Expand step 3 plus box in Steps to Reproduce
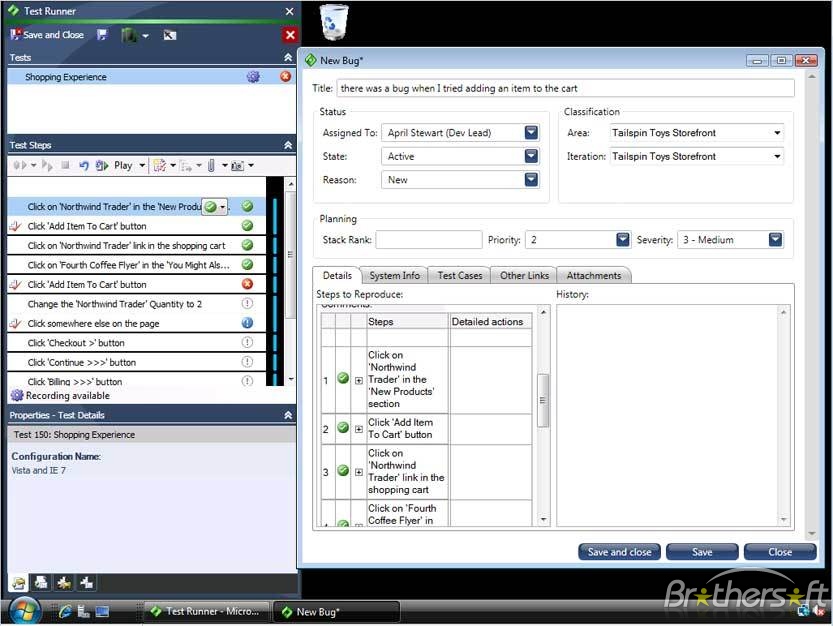The height and width of the screenshot is (626, 833). point(359,472)
